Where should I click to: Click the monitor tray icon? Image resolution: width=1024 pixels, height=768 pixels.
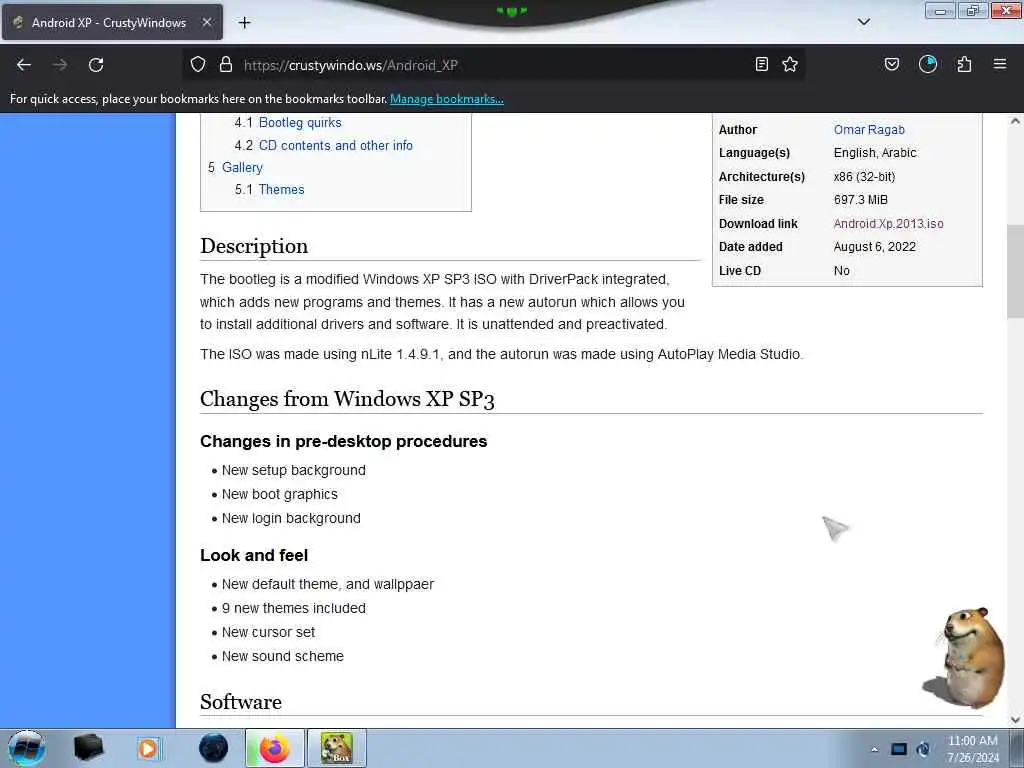pyautogui.click(x=899, y=749)
